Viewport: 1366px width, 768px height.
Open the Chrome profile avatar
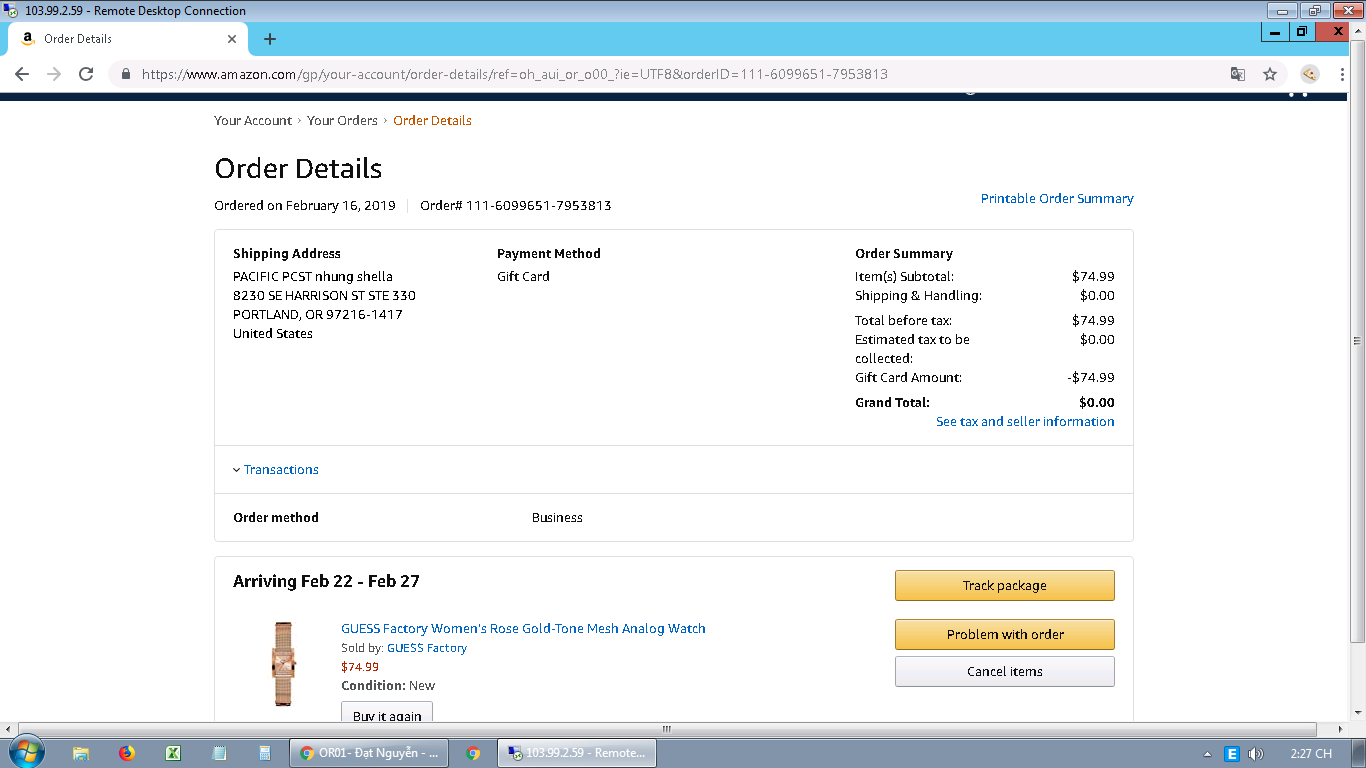[x=1309, y=74]
